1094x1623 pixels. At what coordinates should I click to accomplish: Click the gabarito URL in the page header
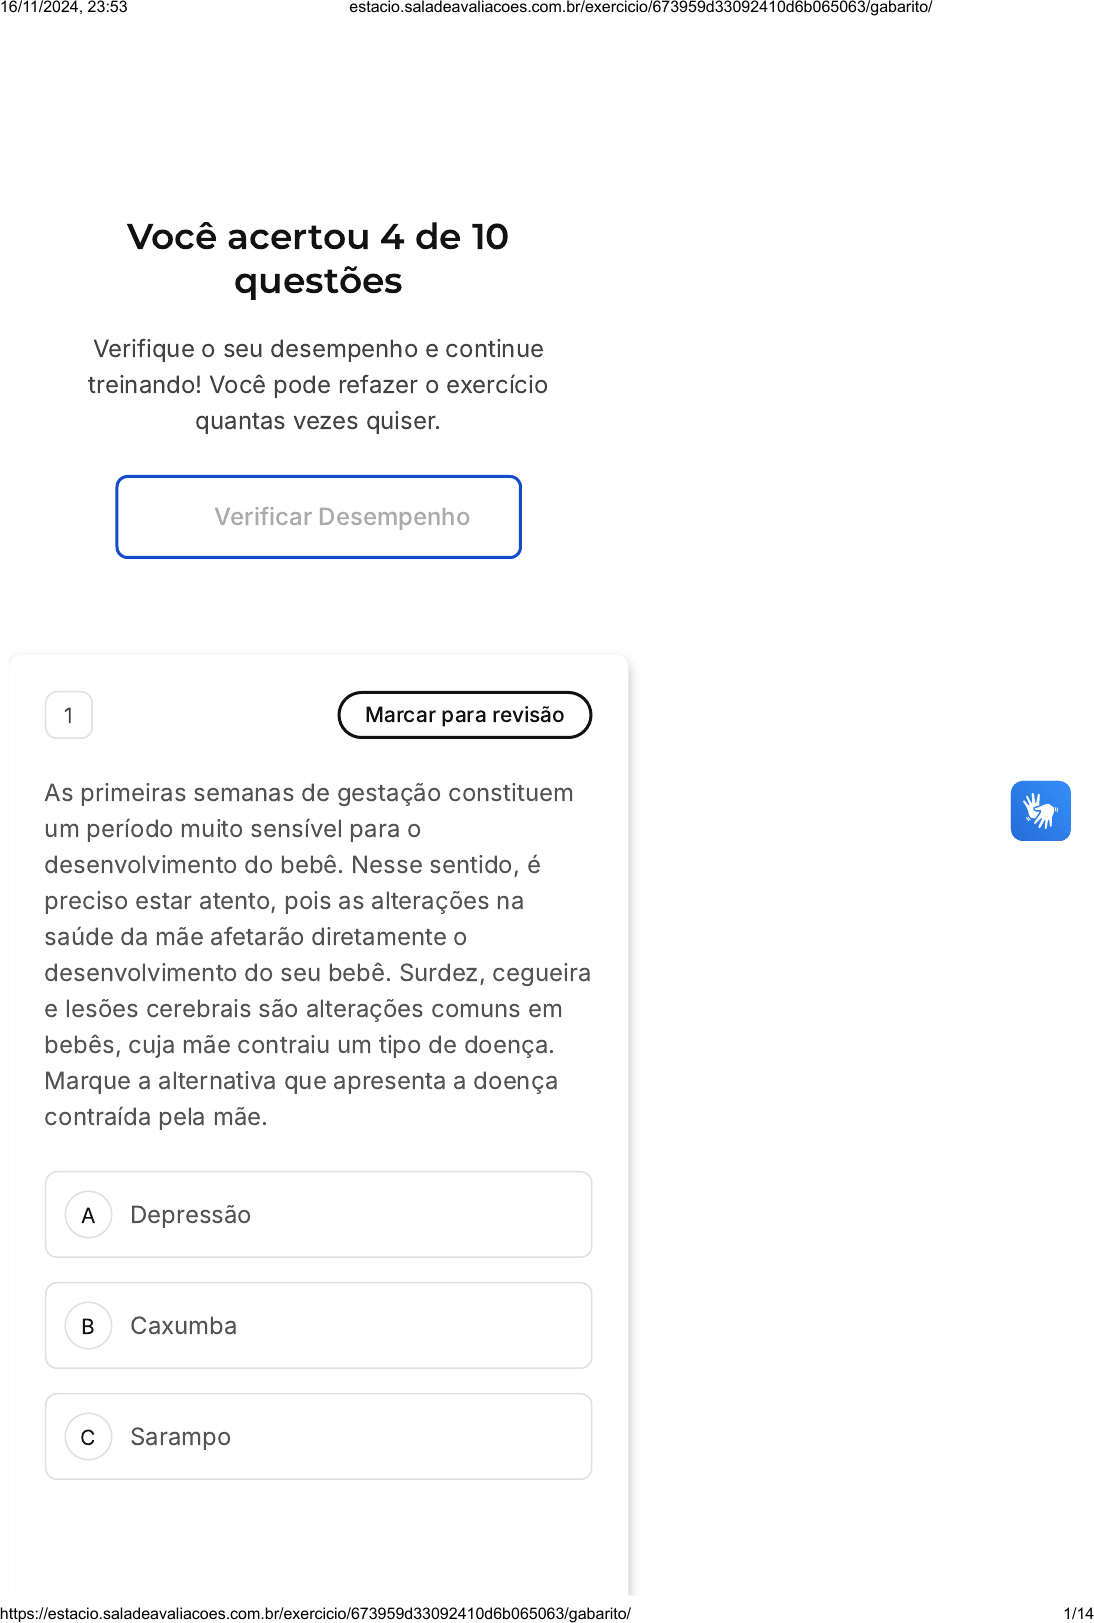point(640,7)
